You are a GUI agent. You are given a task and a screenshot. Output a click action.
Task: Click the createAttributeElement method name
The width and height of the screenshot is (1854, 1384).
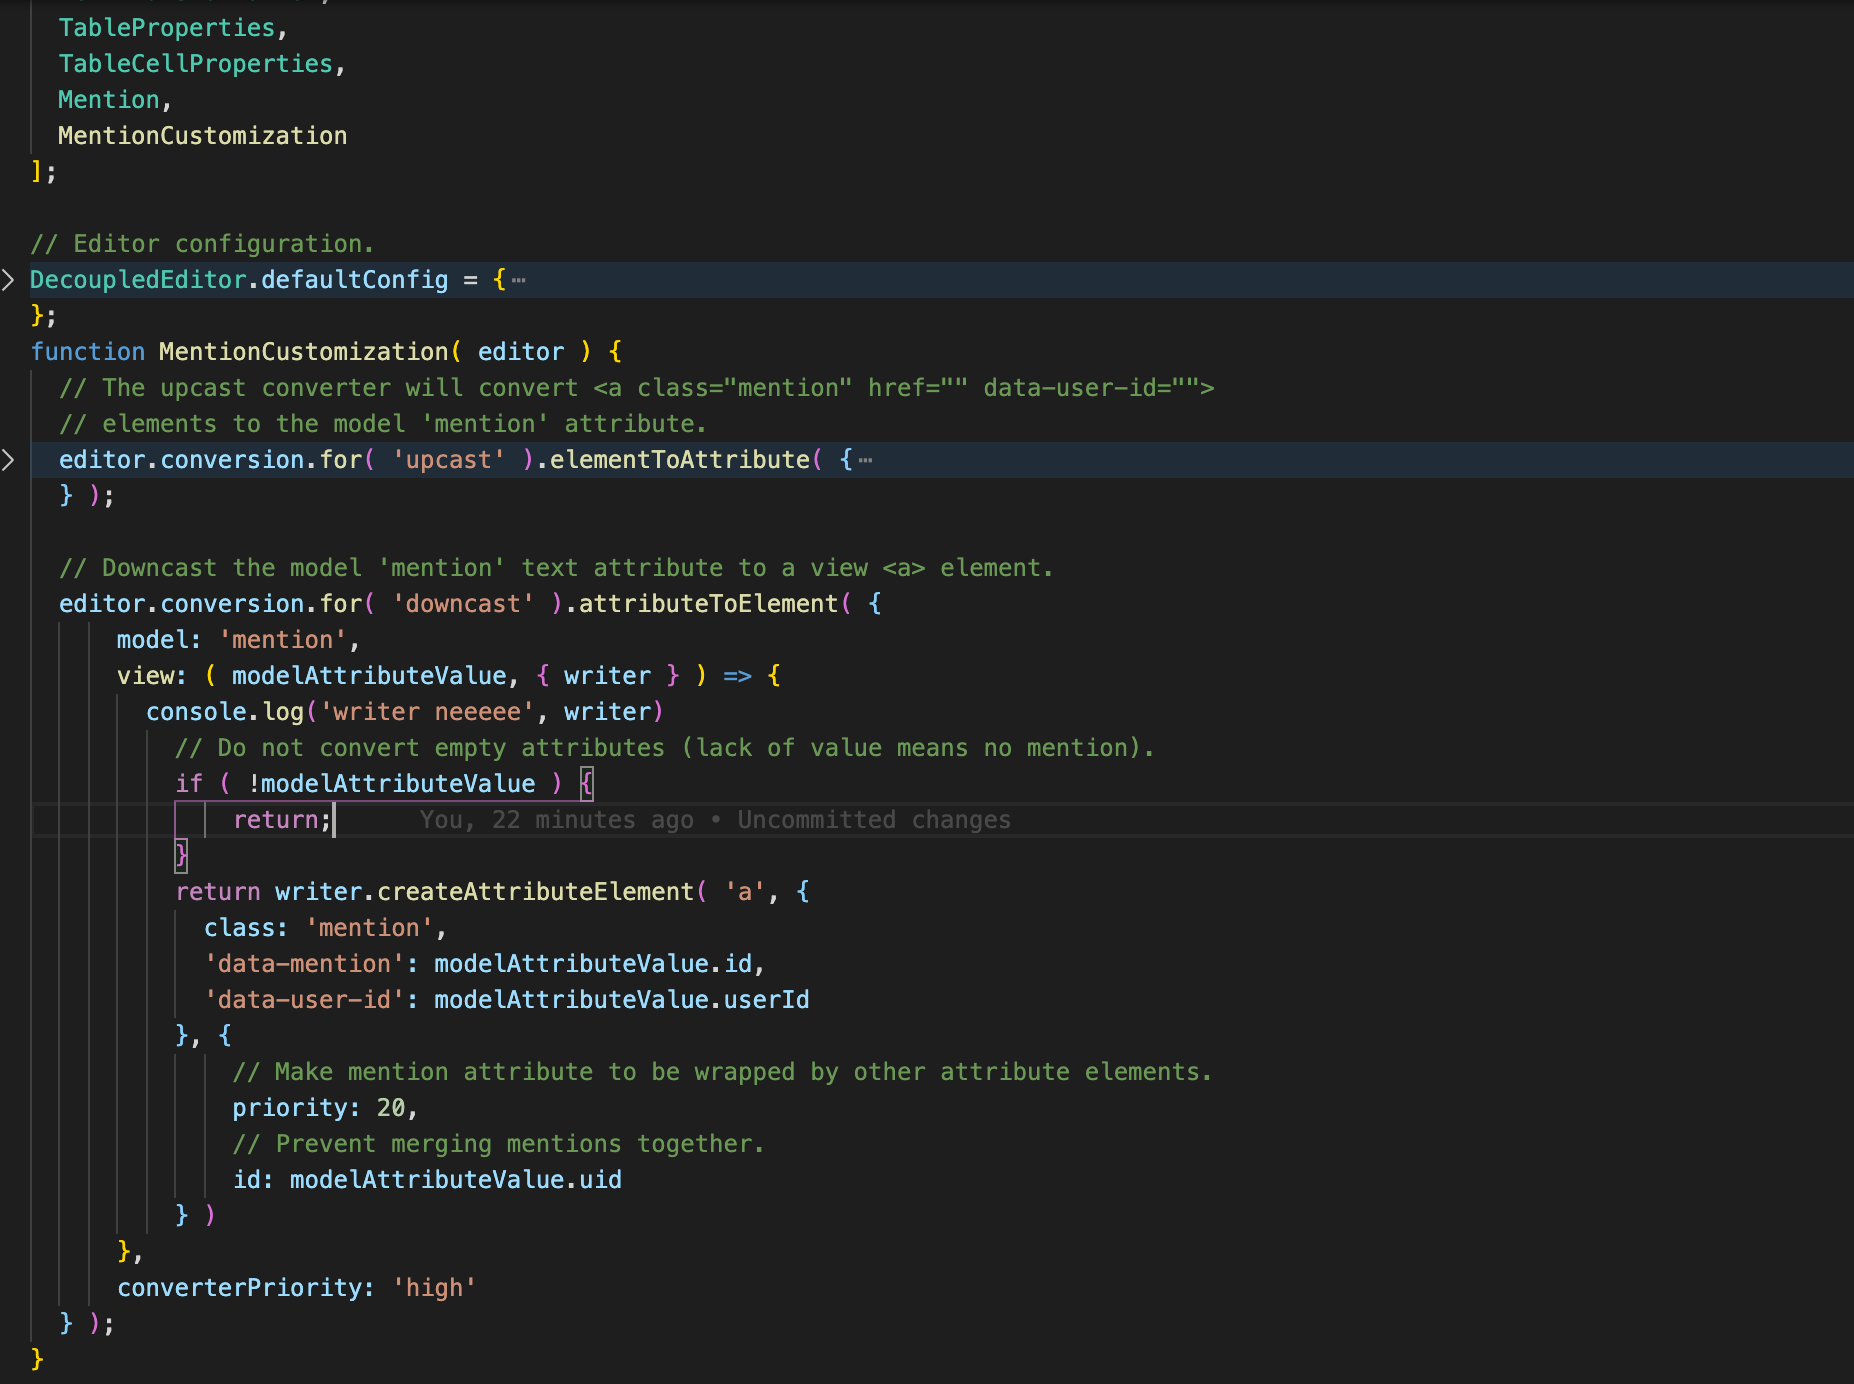point(535,892)
